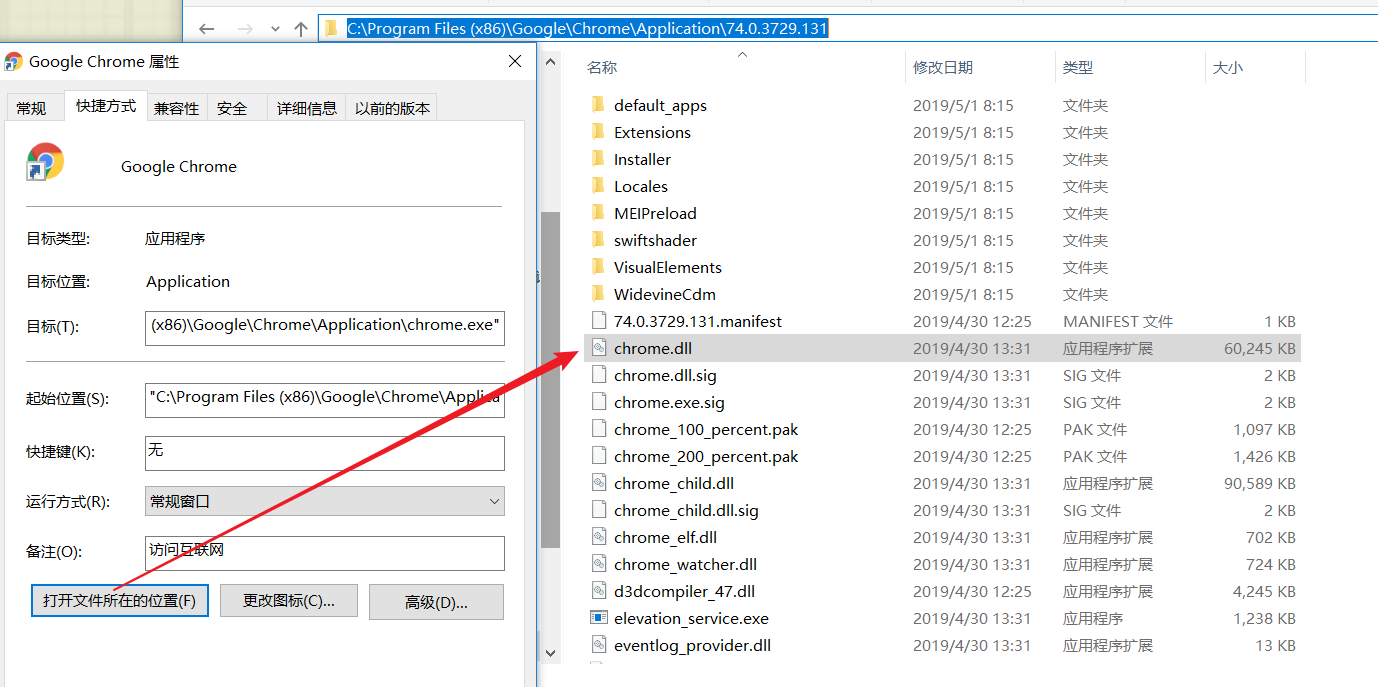Click the Chrome icon in properties title bar
The width and height of the screenshot is (1378, 687).
pos(13,61)
